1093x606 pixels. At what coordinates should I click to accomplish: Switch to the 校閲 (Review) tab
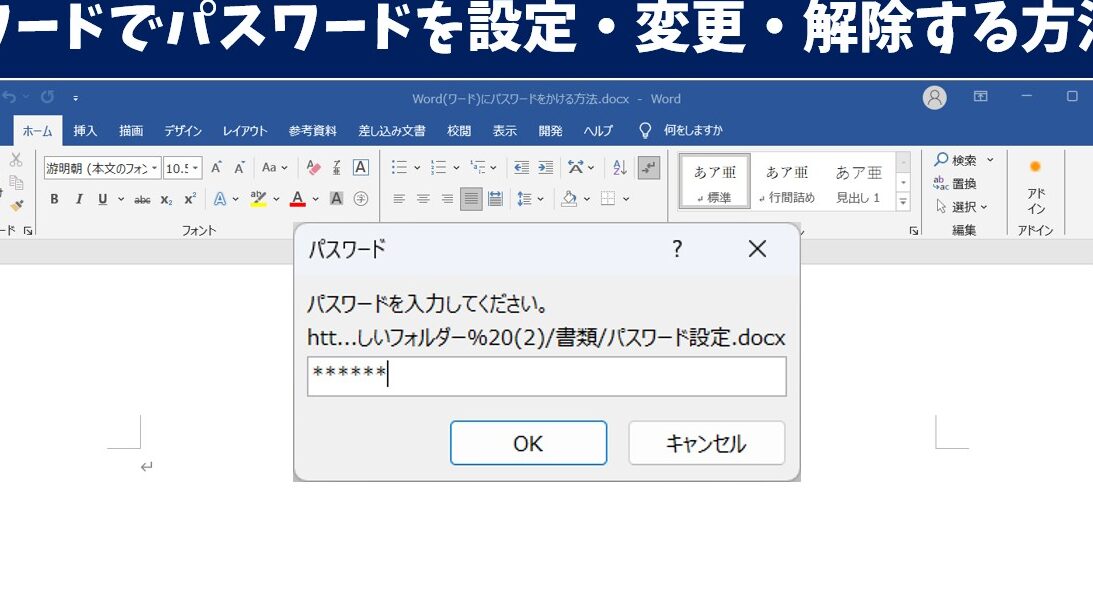click(459, 131)
